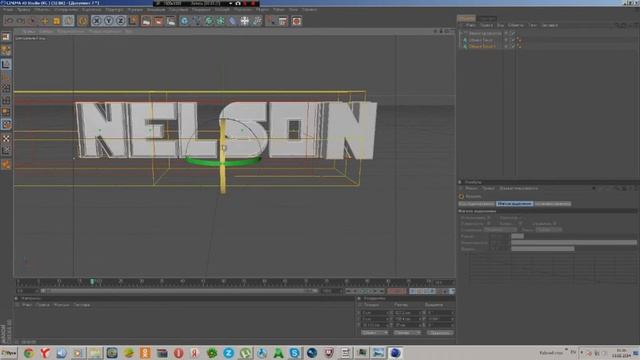
Task: Toggle visibility dots of first object row
Action: pyautogui.click(x=506, y=33)
